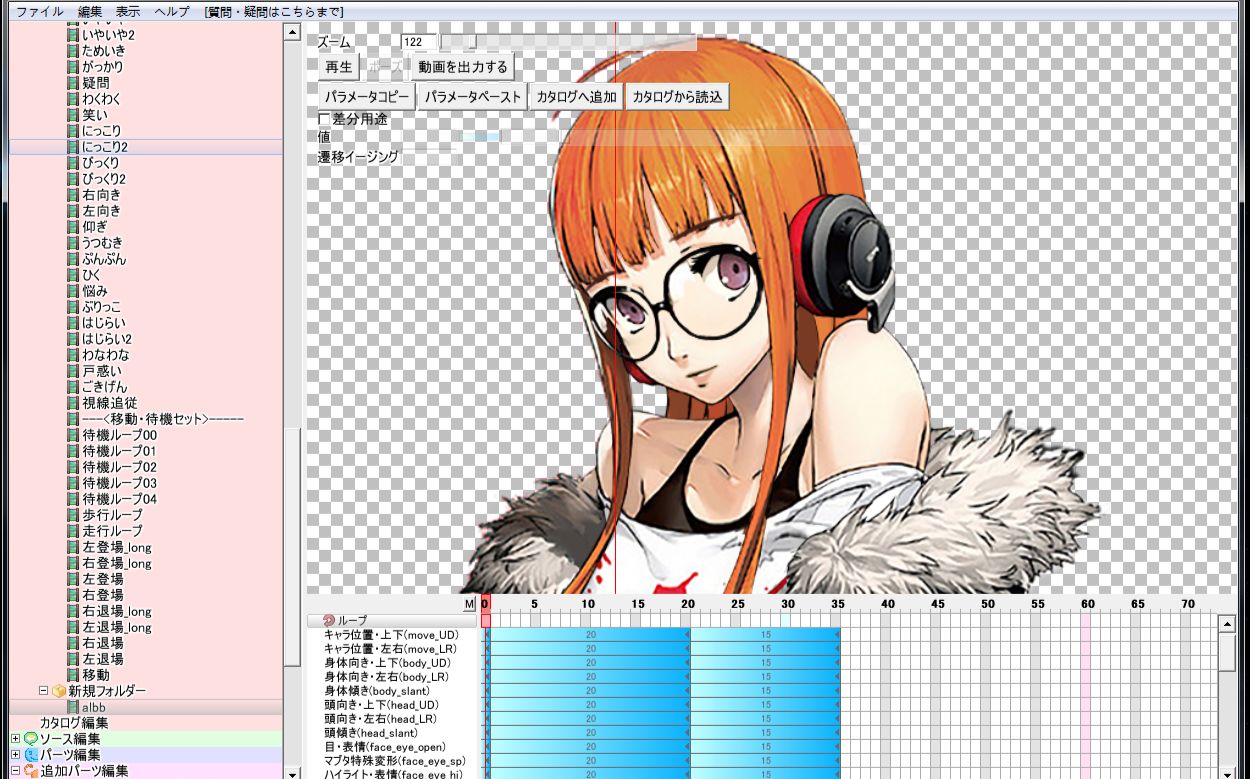Select the 目・表情(face_eye_open) track
The width and height of the screenshot is (1250, 779).
pyautogui.click(x=384, y=747)
